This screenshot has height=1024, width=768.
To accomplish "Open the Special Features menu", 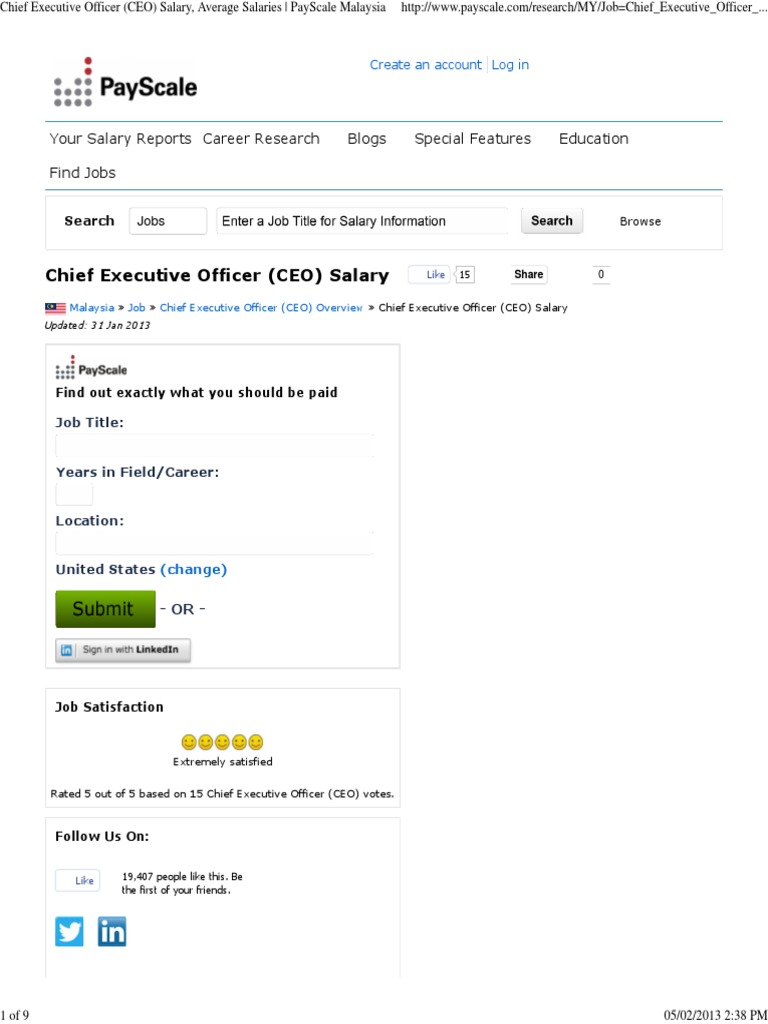I will 473,139.
